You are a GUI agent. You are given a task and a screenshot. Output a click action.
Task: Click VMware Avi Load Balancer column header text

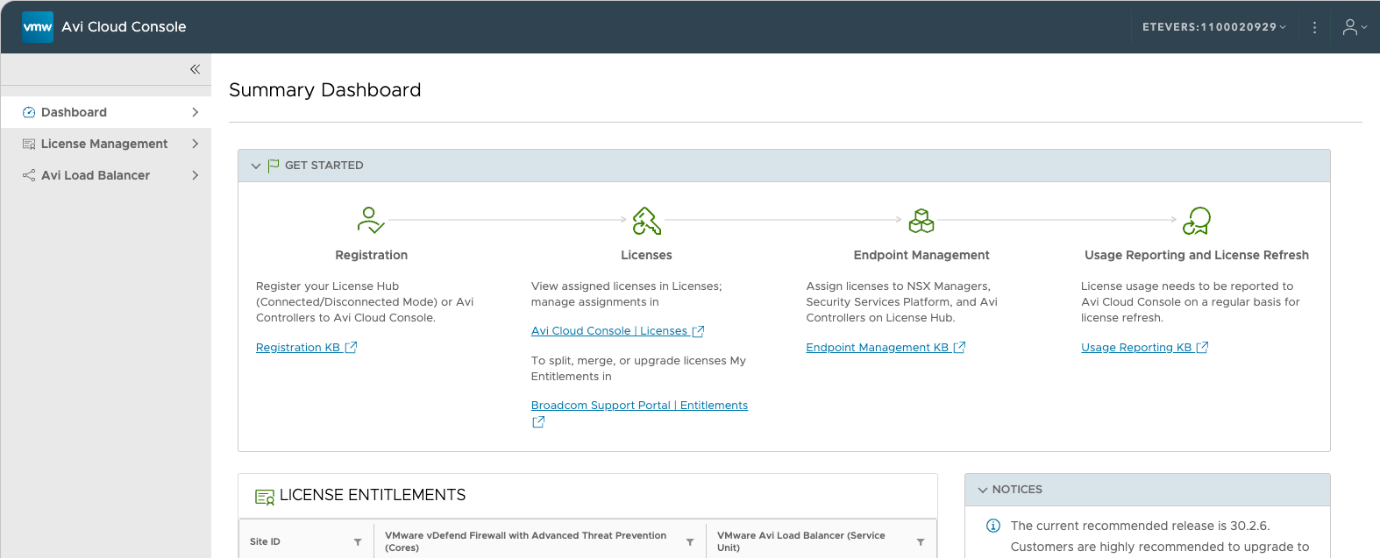coord(801,542)
